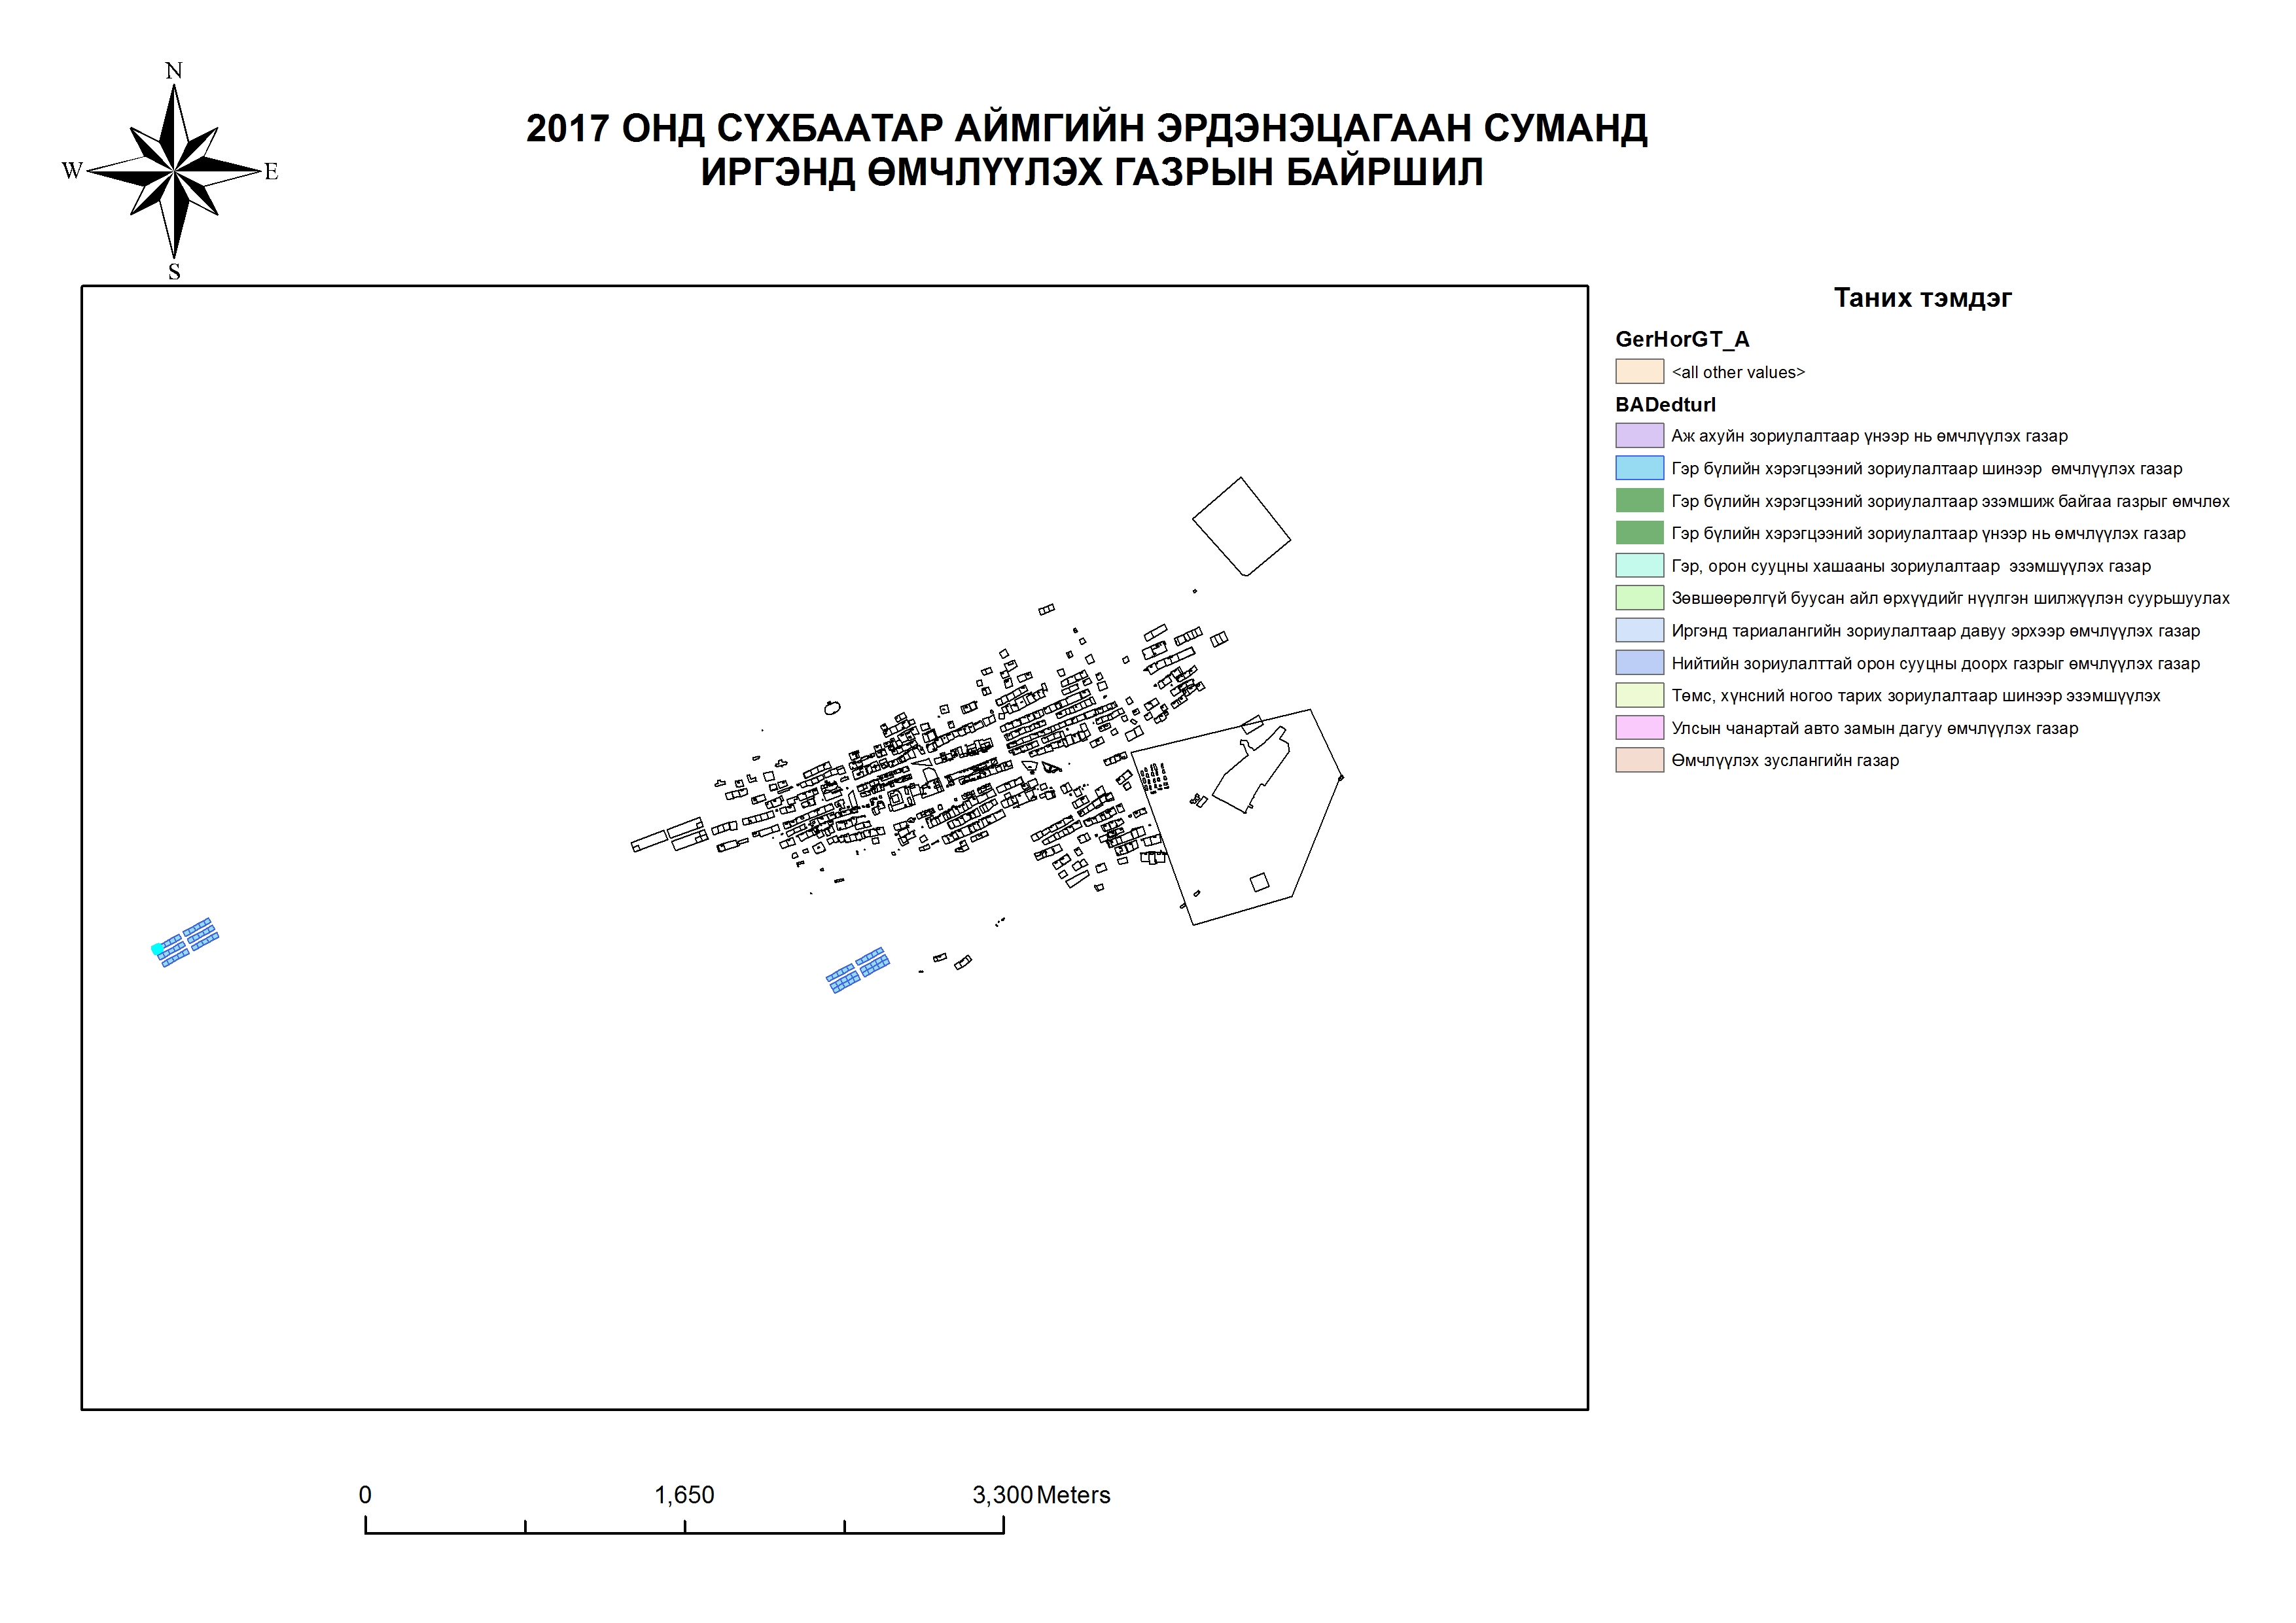Click the 'GerHorGT_A' layer name in legend
Viewport: 2296px width, 1623px height.
coord(1682,340)
